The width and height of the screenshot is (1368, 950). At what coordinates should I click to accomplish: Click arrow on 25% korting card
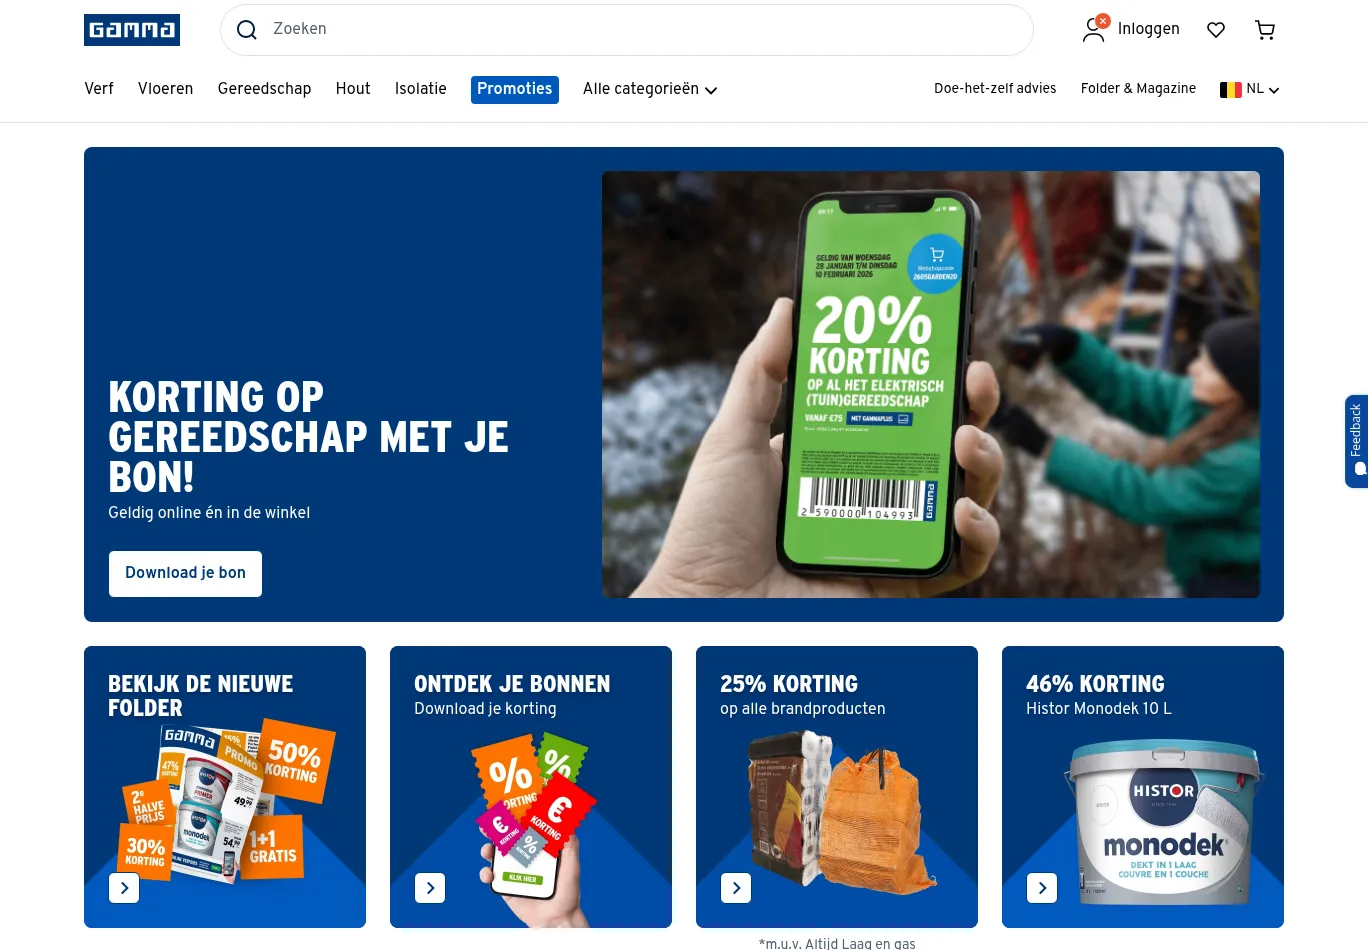coord(736,888)
